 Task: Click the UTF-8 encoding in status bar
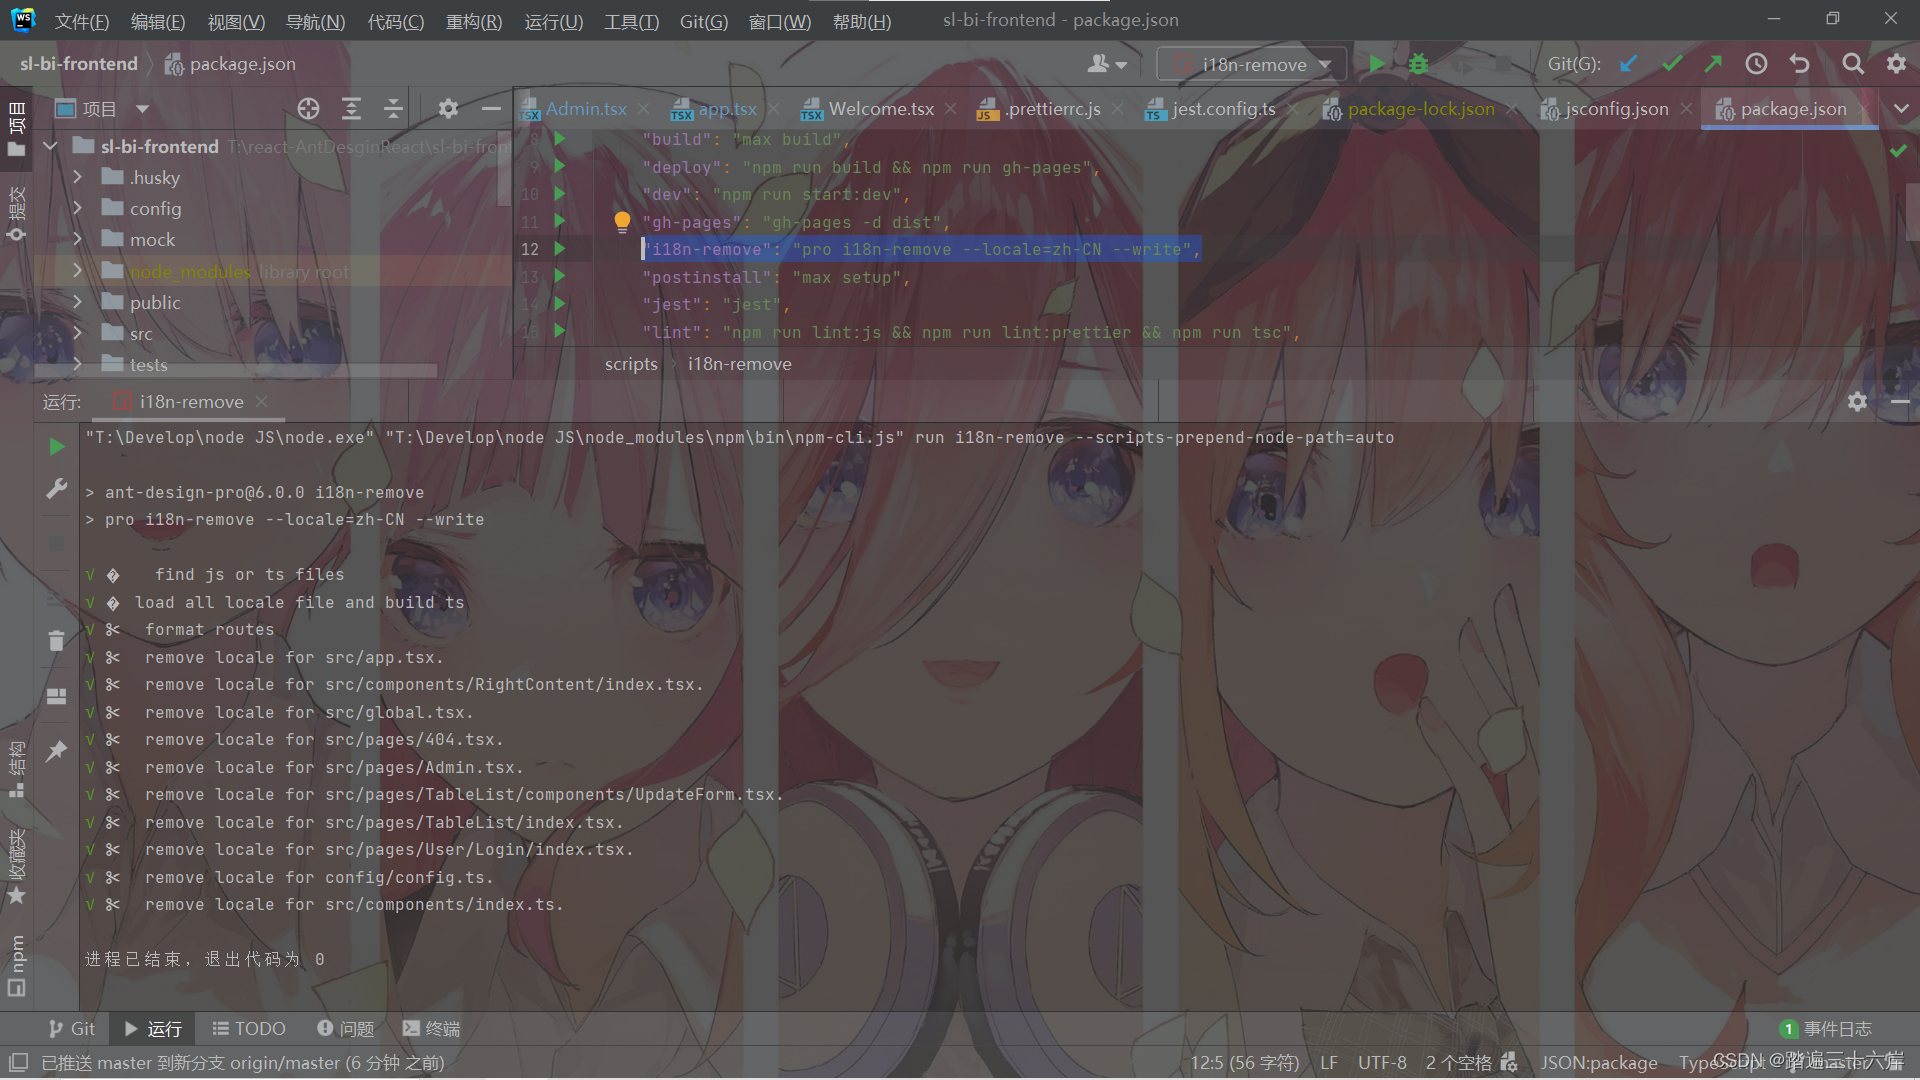click(1382, 1063)
